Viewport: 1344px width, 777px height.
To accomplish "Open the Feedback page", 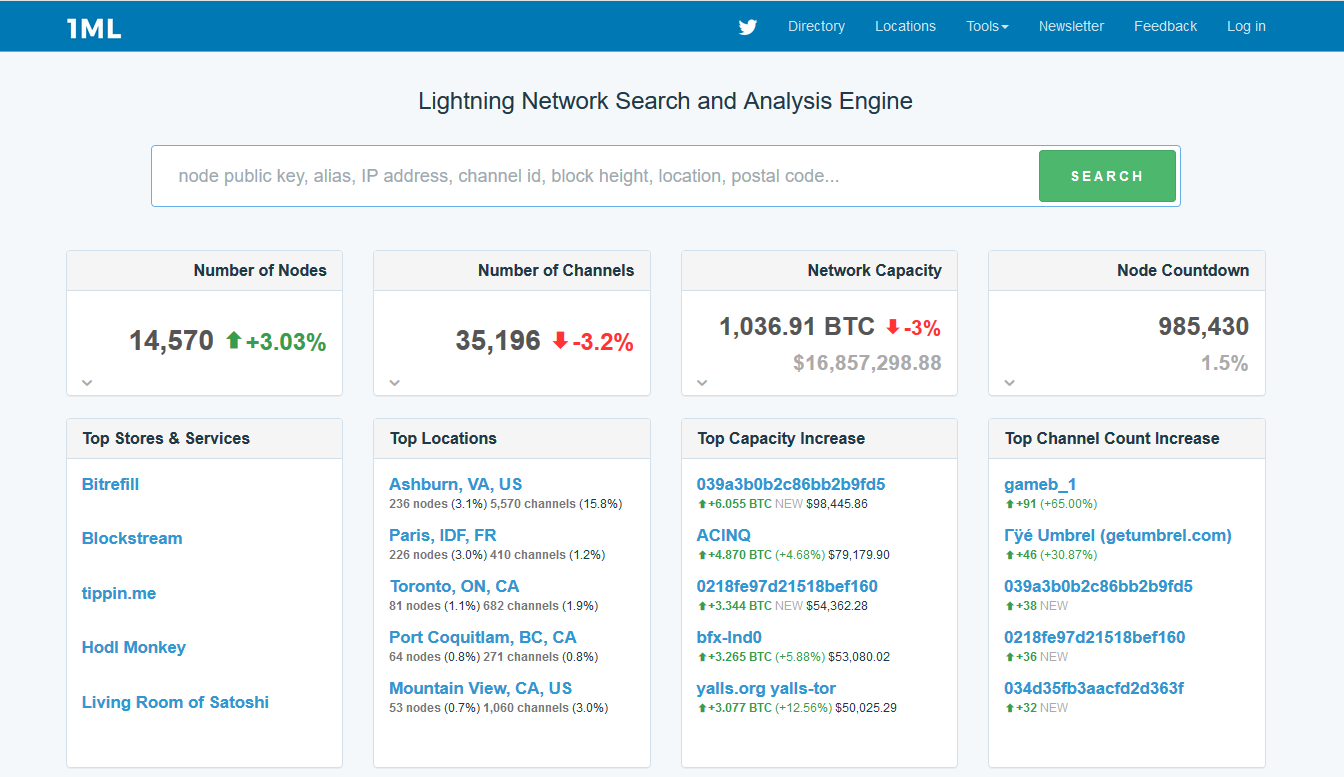I will click(x=1165, y=26).
